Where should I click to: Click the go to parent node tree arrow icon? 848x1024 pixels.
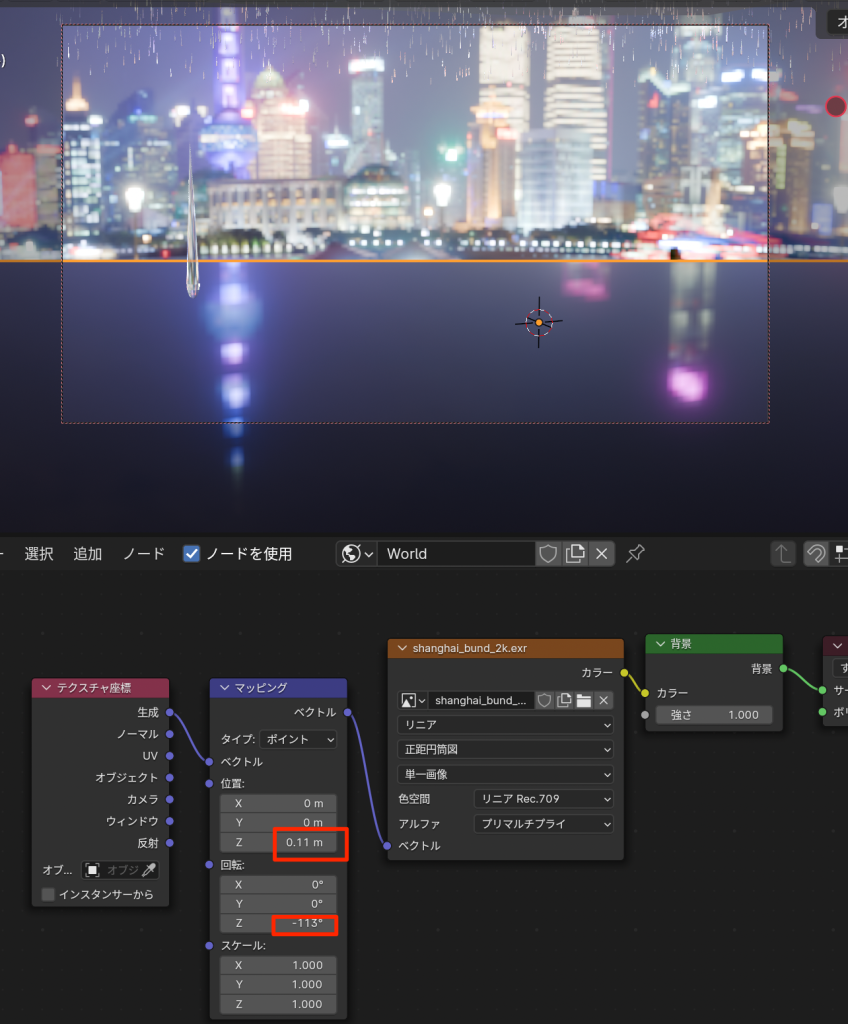tap(785, 554)
